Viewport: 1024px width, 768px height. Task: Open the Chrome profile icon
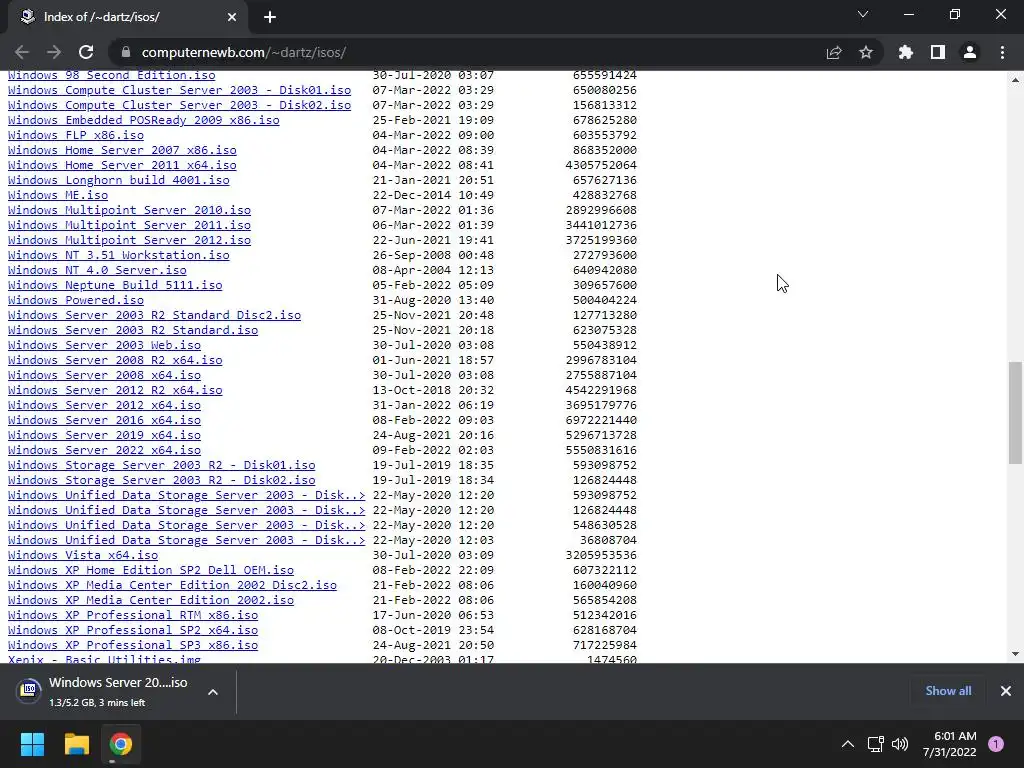click(970, 52)
